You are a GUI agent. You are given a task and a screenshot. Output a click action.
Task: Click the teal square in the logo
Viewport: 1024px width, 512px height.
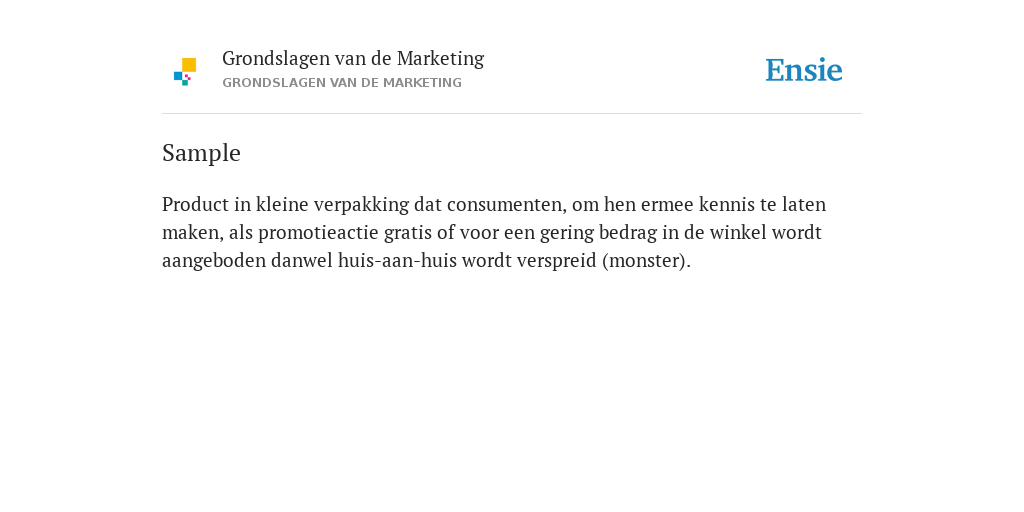[x=185, y=83]
